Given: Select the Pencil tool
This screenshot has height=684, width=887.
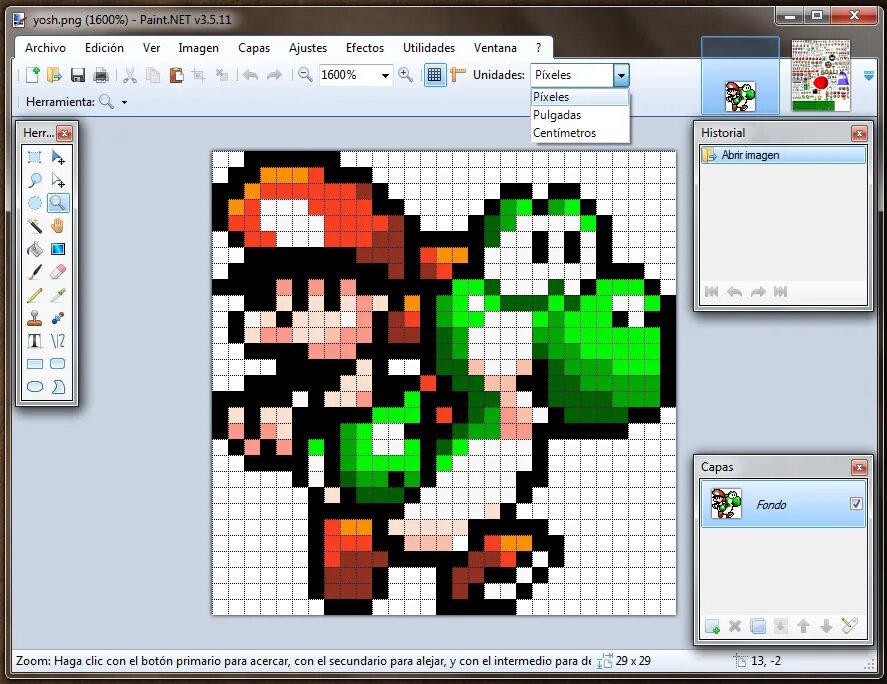Looking at the screenshot, I should pos(35,295).
